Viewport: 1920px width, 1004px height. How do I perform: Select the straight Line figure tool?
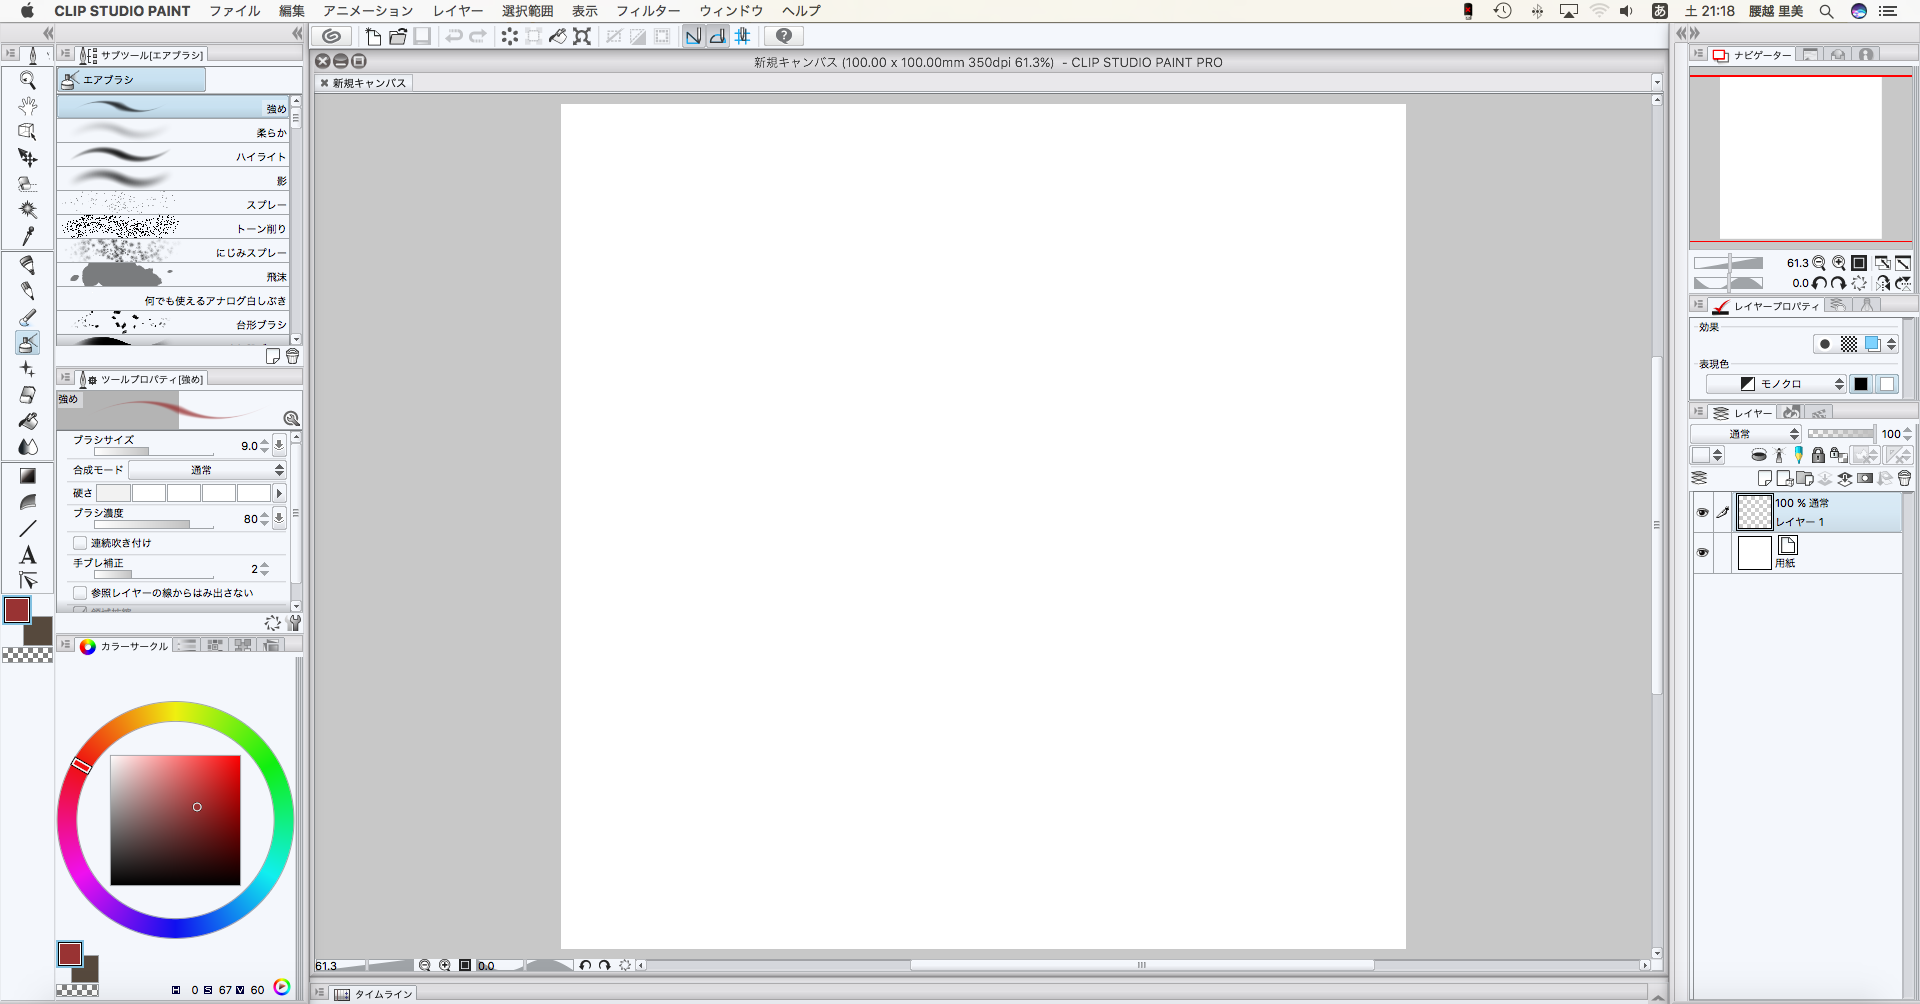click(28, 528)
